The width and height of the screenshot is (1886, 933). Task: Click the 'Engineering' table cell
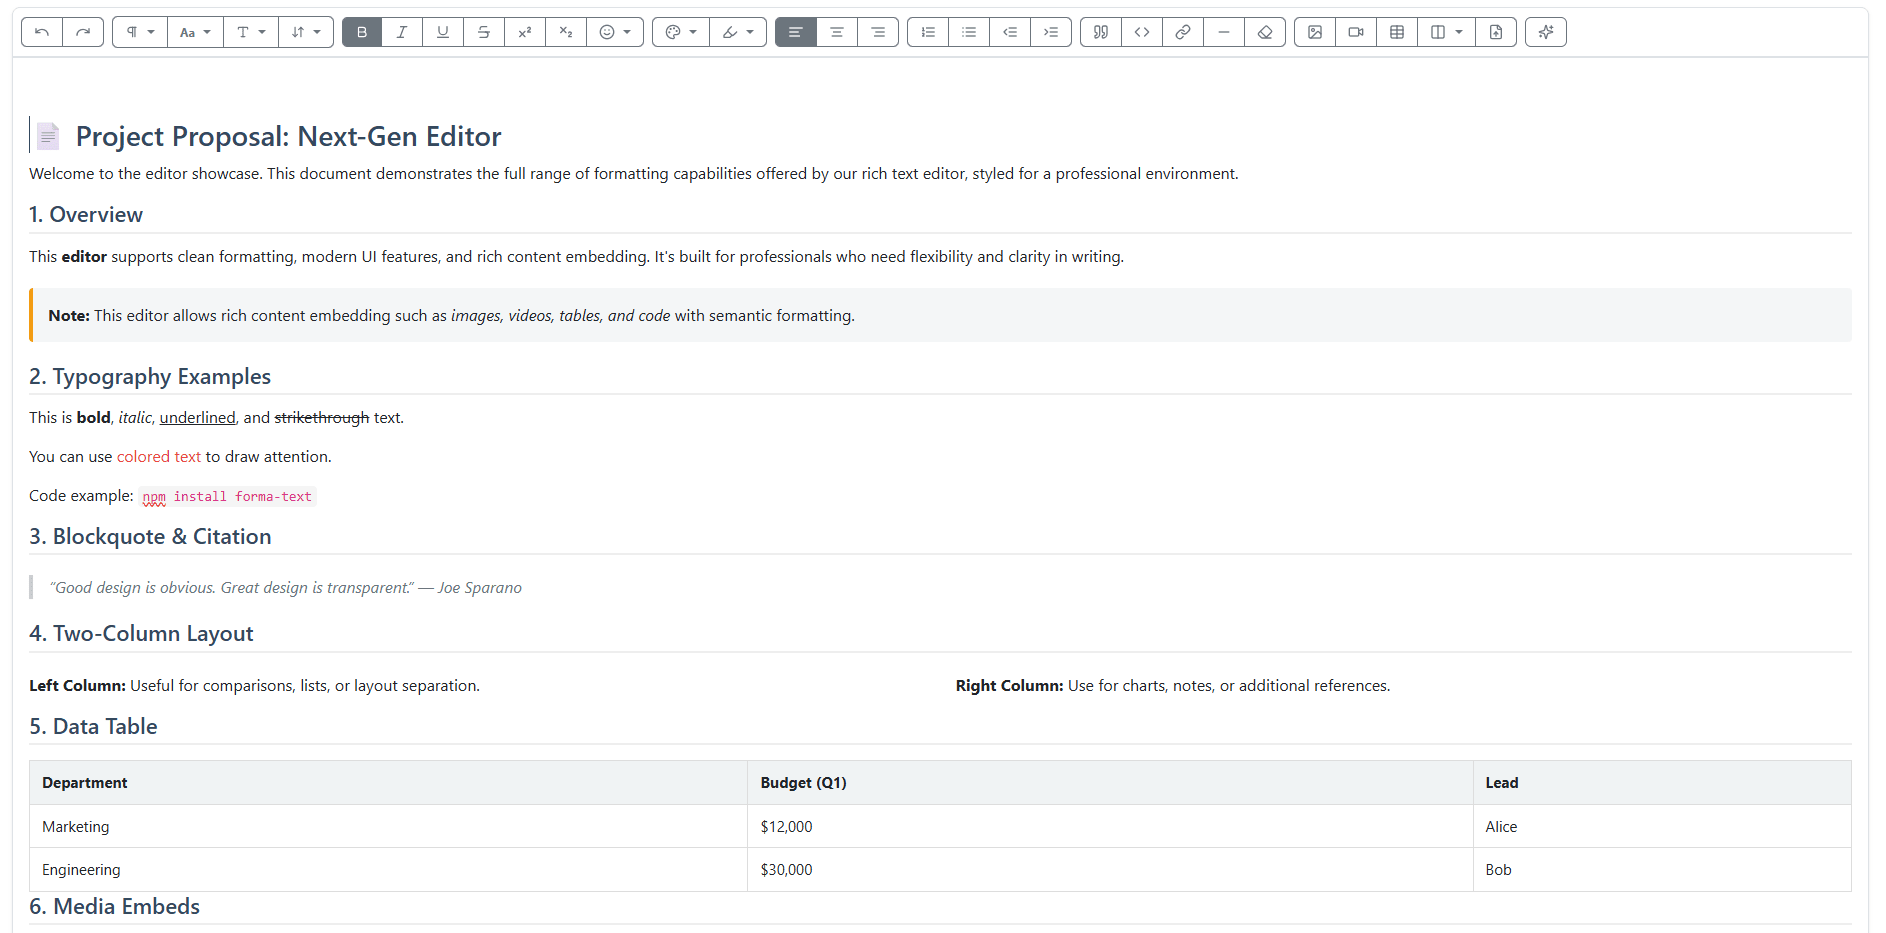tap(389, 869)
